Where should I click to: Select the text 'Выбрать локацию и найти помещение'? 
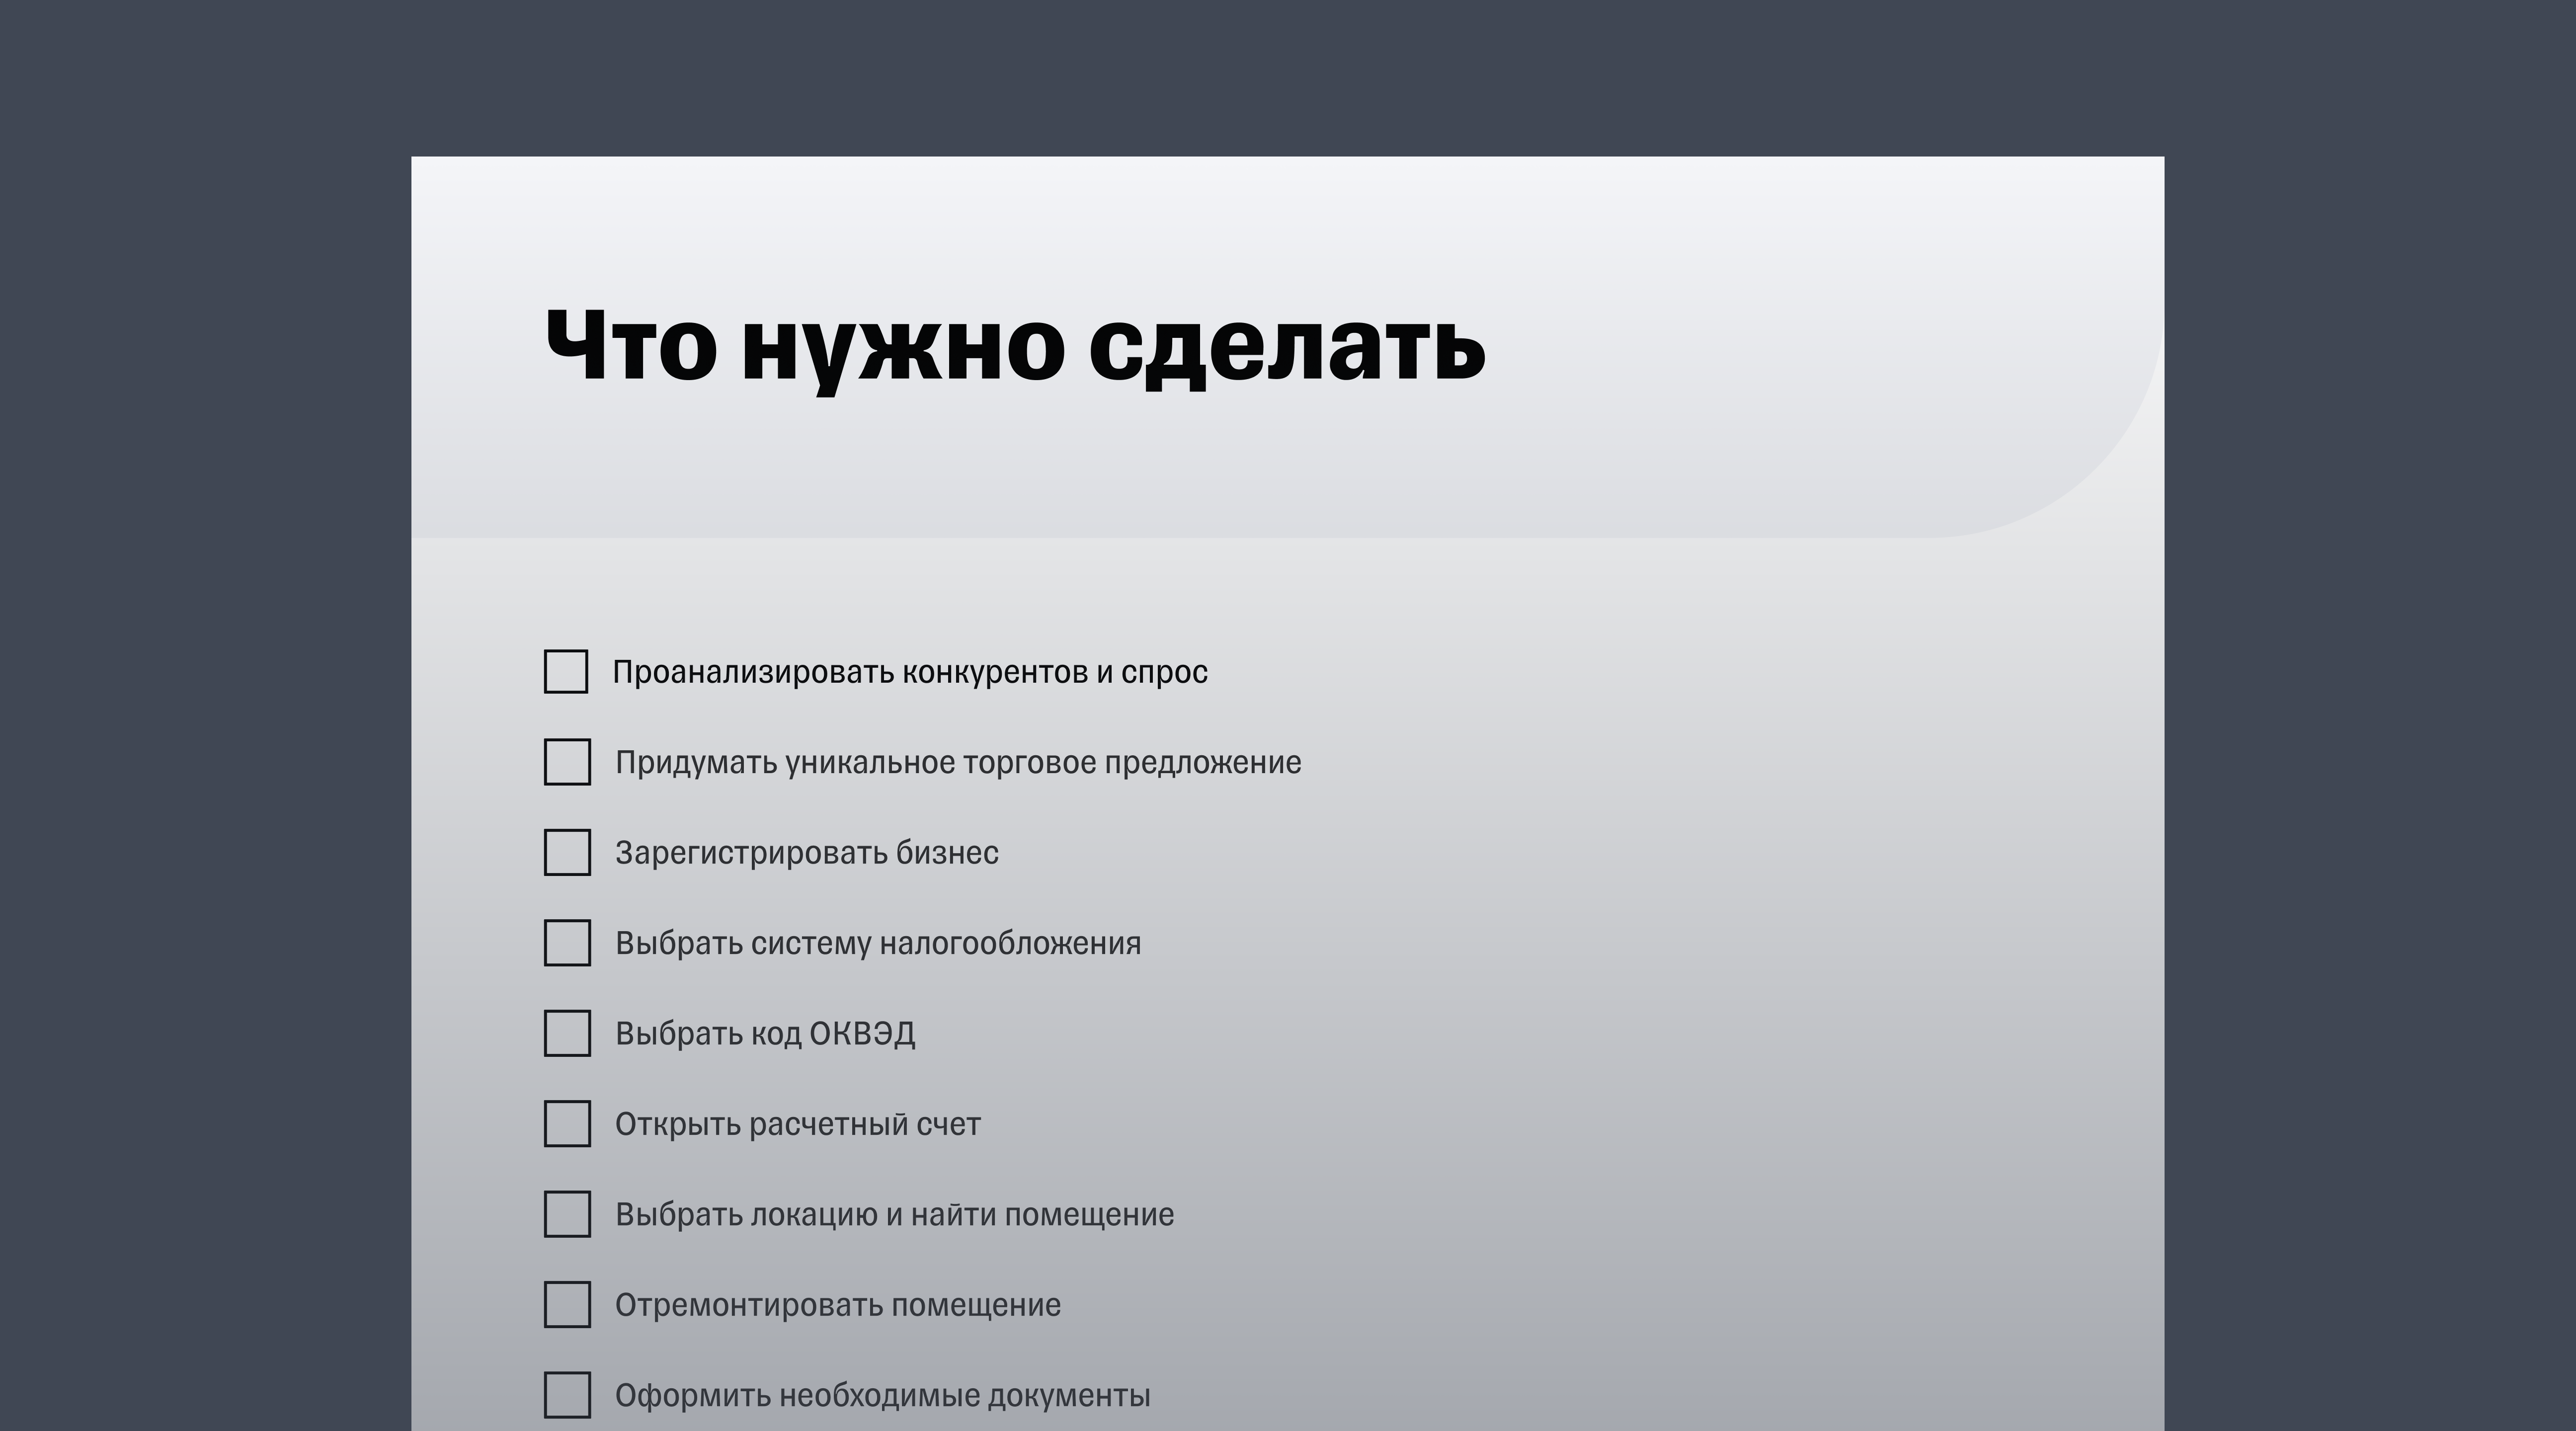(895, 1214)
